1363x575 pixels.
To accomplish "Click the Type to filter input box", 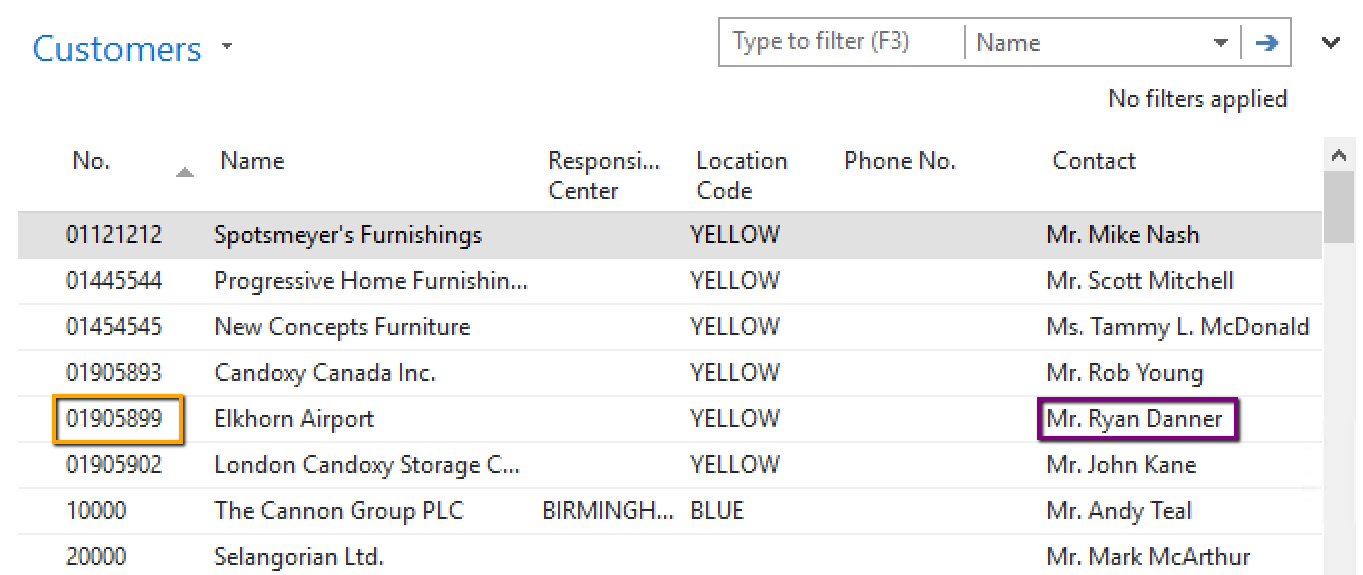I will click(x=840, y=43).
